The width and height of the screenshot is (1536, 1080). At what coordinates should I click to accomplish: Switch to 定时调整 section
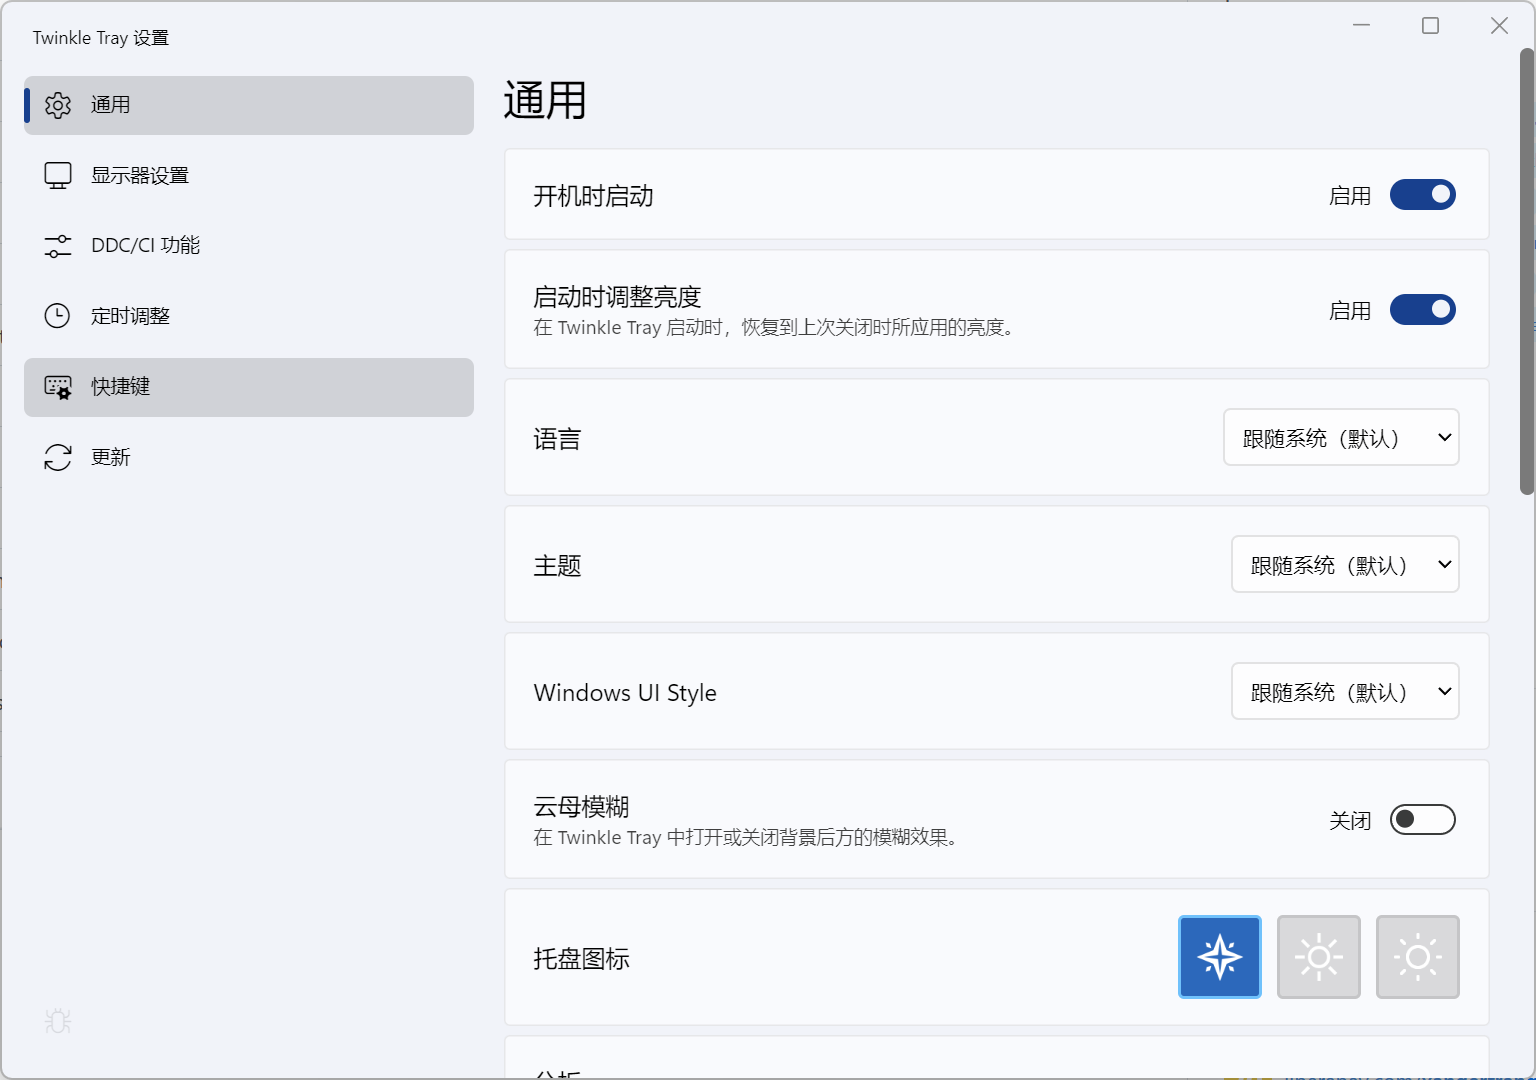(x=249, y=316)
